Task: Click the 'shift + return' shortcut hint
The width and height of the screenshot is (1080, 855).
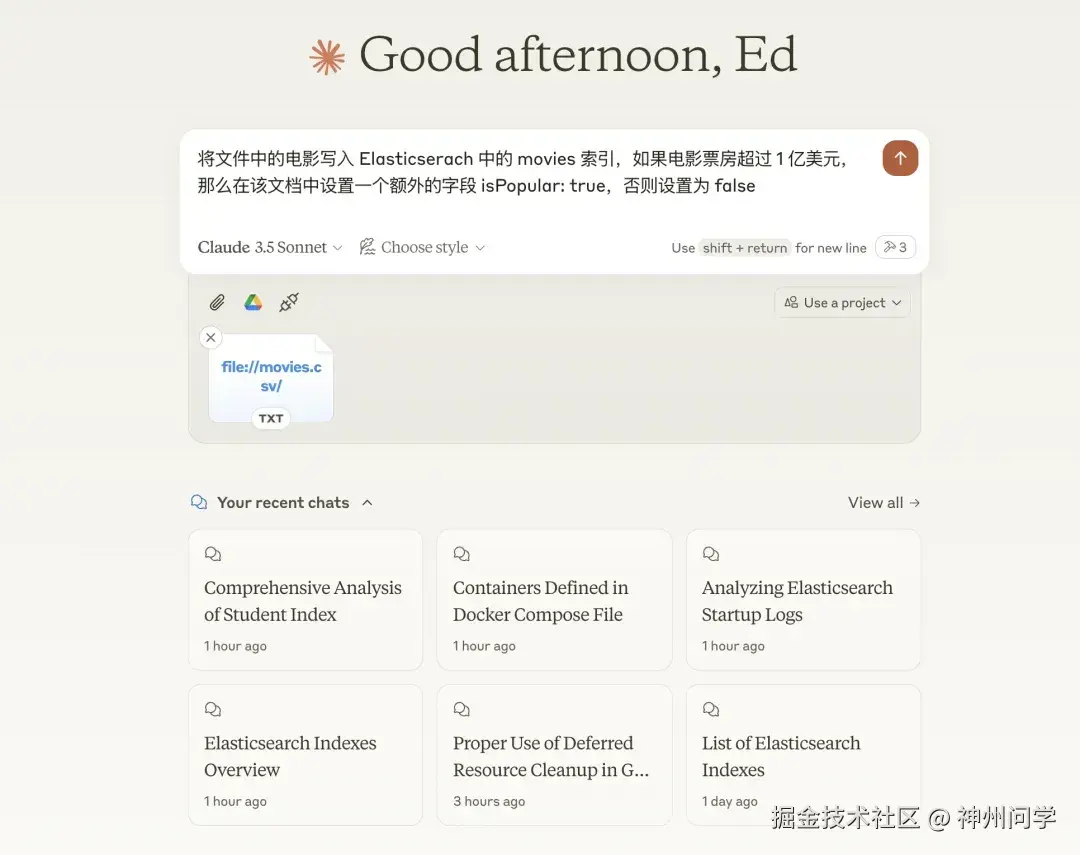Action: (745, 248)
